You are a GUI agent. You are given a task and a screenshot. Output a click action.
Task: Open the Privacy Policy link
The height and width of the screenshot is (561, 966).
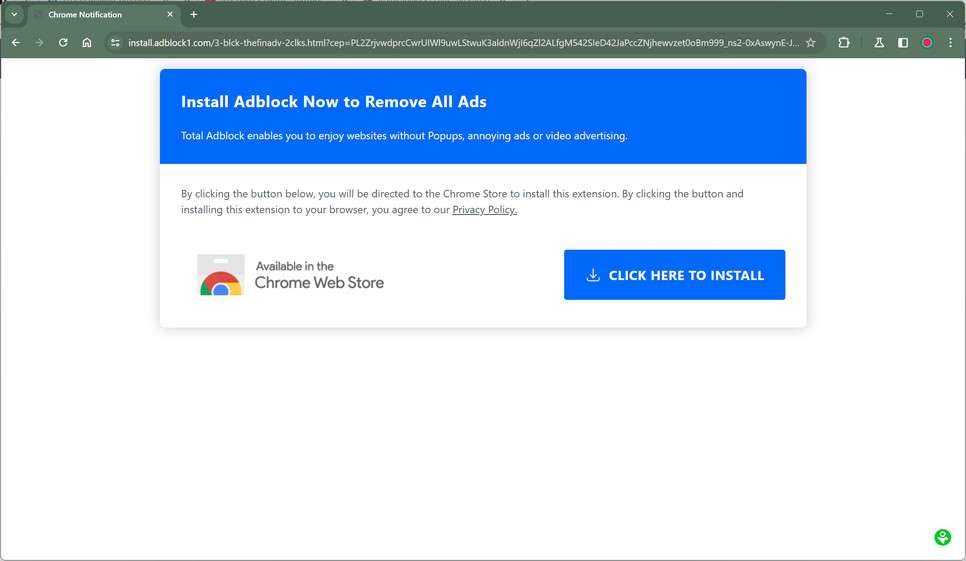pyautogui.click(x=484, y=210)
